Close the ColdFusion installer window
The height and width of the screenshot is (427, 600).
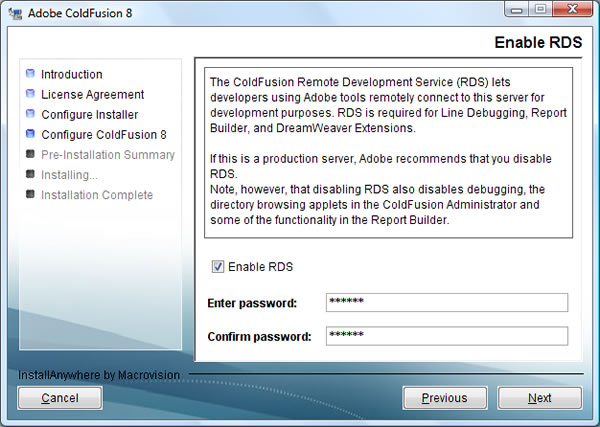[x=572, y=9]
